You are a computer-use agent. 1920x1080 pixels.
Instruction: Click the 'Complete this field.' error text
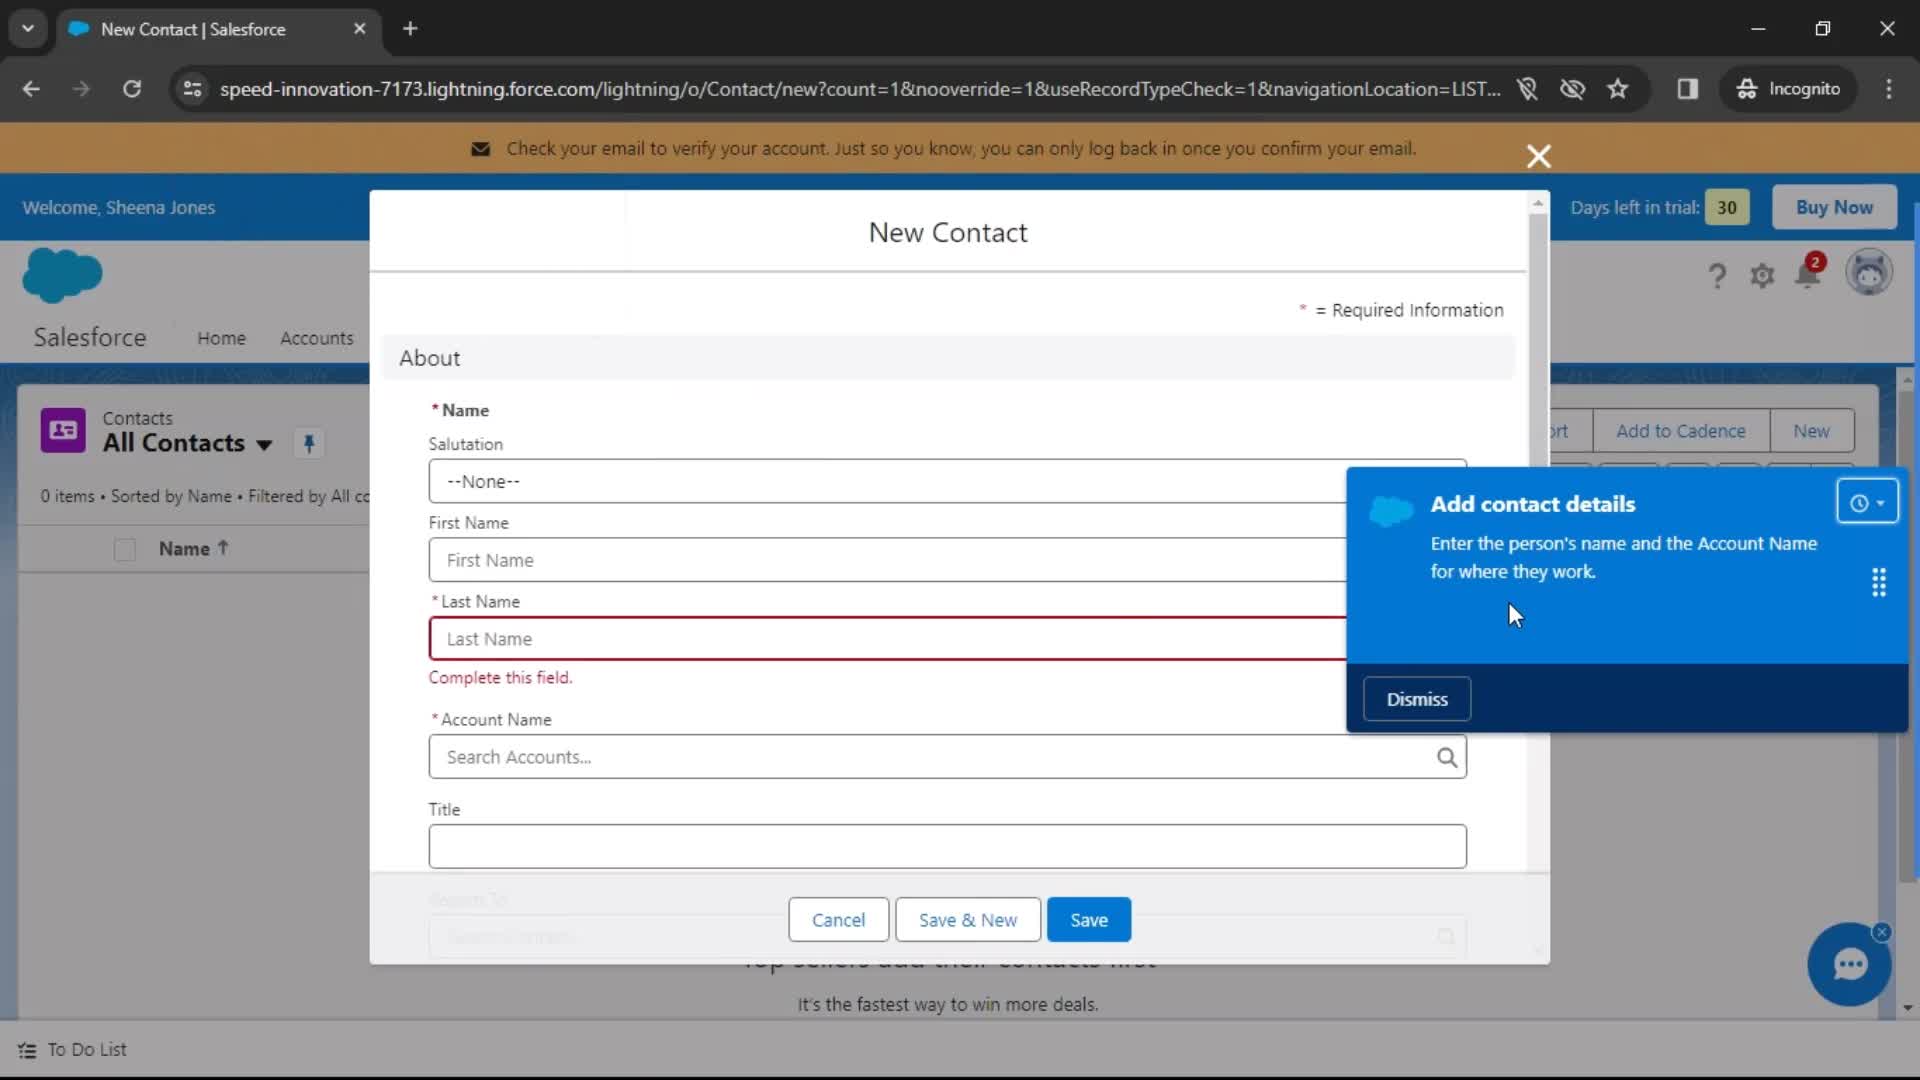click(x=500, y=678)
